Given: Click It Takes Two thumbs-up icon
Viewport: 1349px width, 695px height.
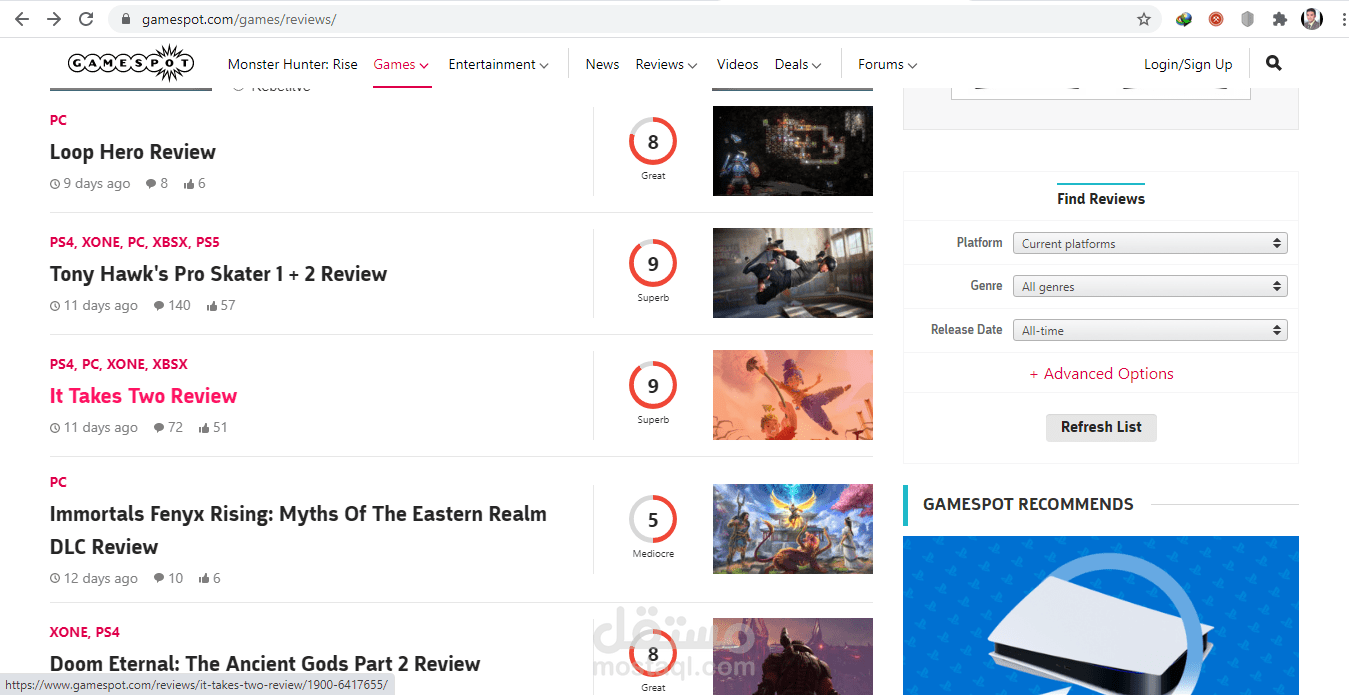Looking at the screenshot, I should 204,428.
